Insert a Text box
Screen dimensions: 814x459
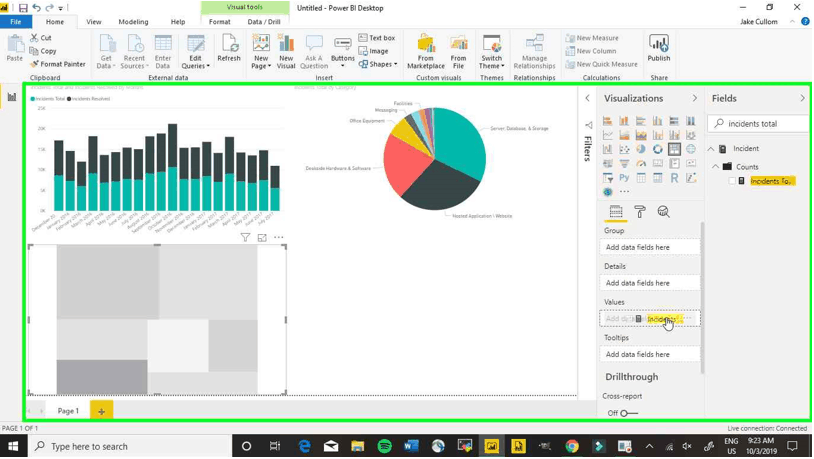pyautogui.click(x=377, y=38)
